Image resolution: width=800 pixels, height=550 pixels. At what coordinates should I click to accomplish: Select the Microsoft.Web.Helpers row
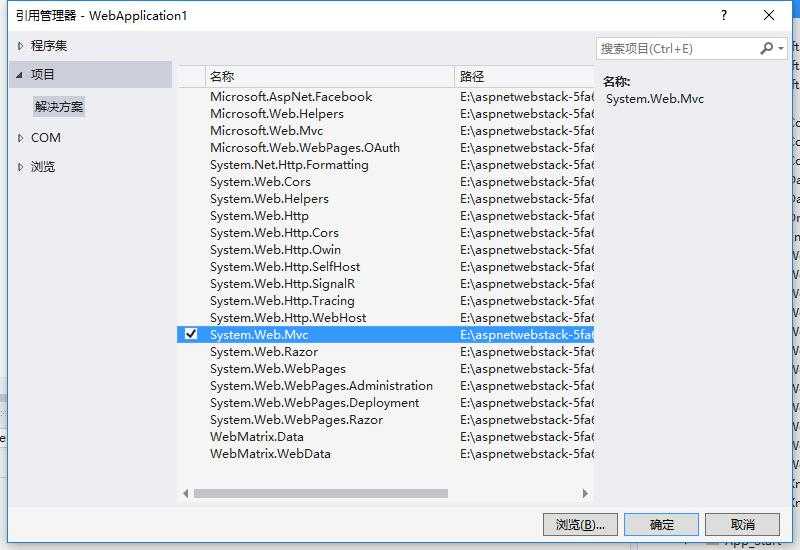[x=385, y=114]
